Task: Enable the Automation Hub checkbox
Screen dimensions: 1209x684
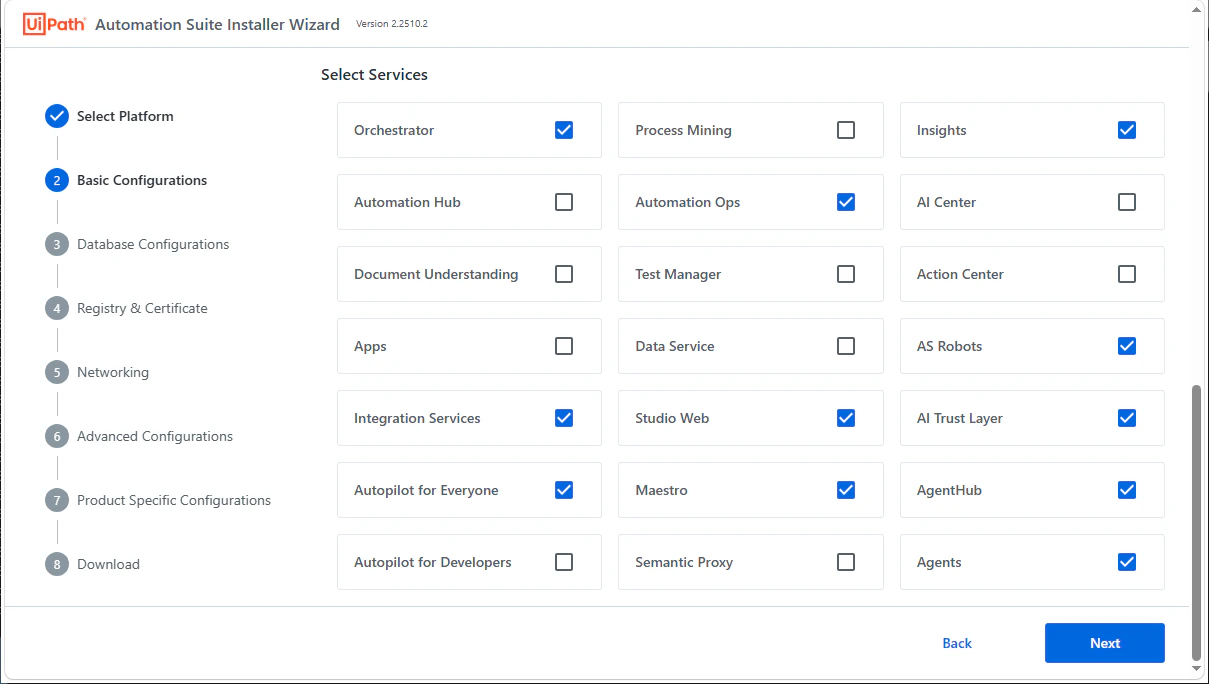Action: pos(564,202)
